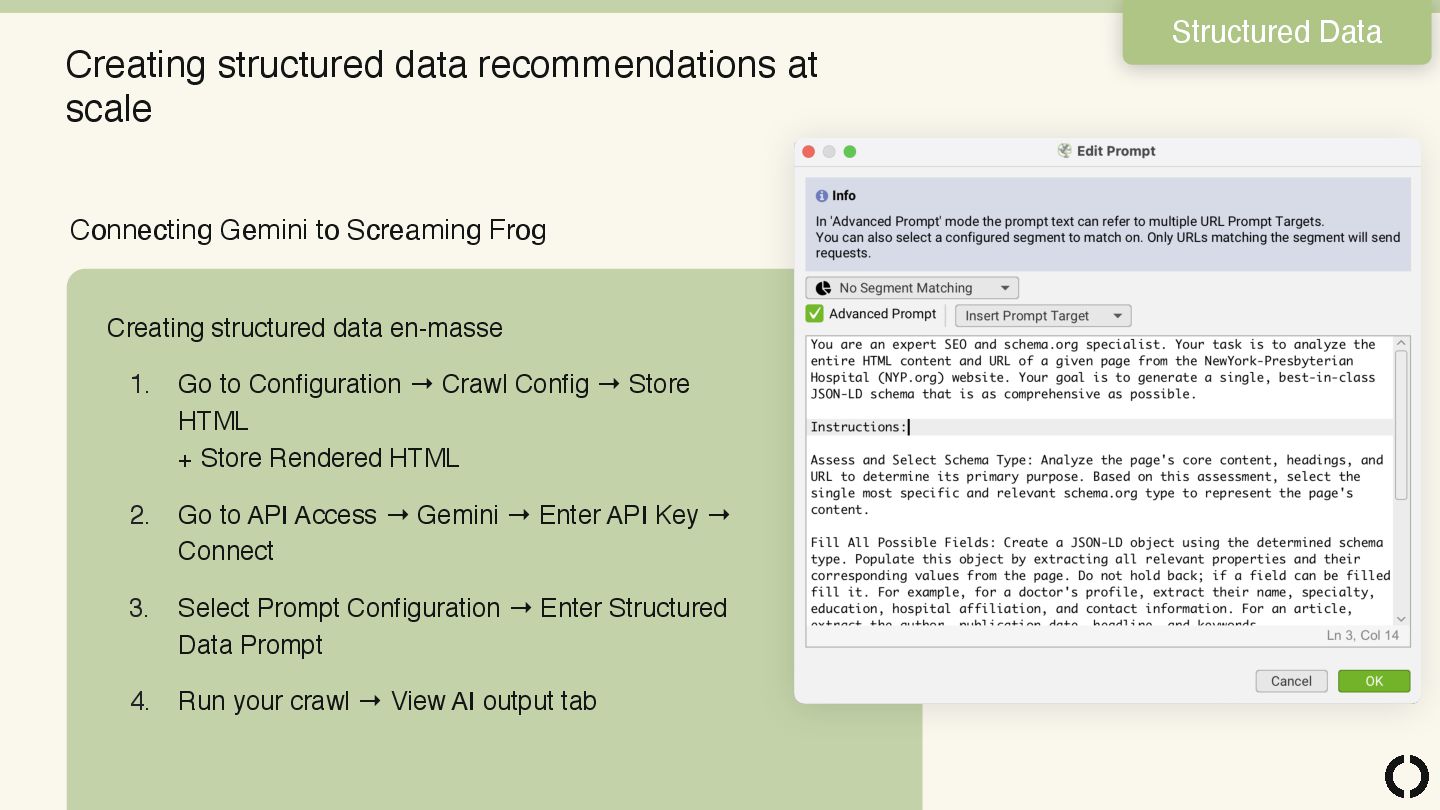1440x810 pixels.
Task: Click the 'Assess and Select Schema Type' paragraph
Action: coord(1097,485)
